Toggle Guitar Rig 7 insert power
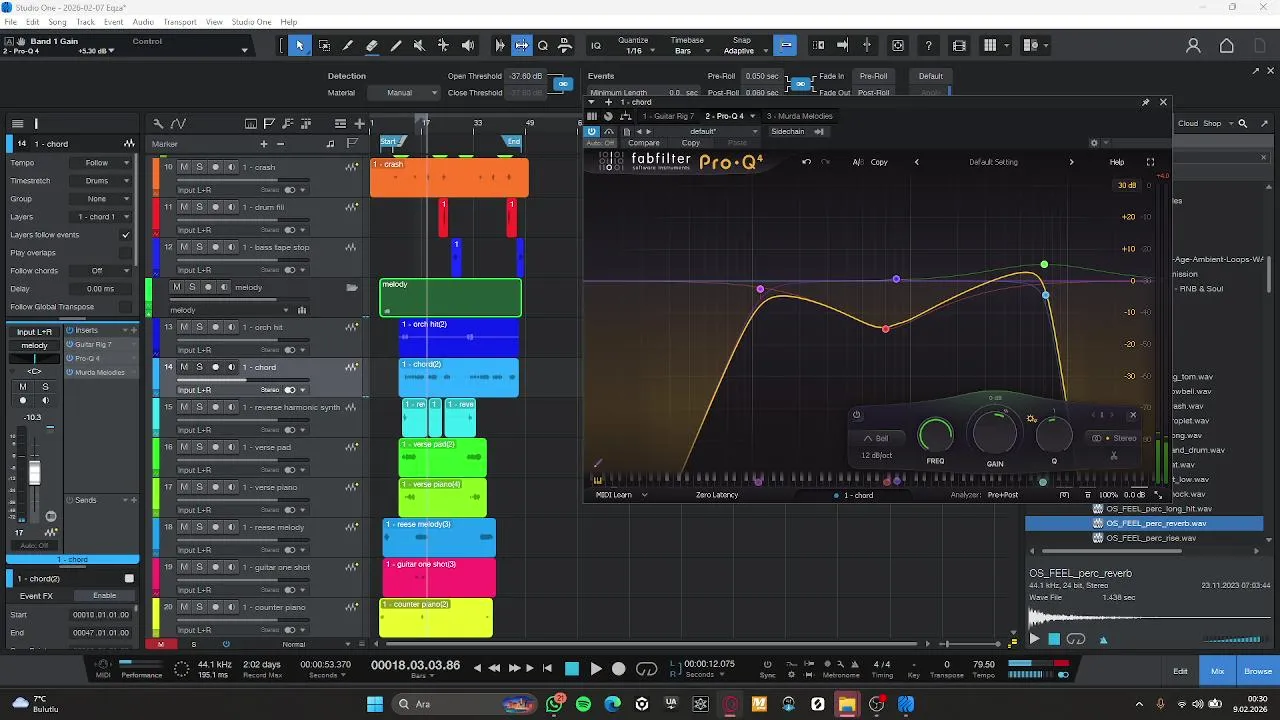 point(70,345)
